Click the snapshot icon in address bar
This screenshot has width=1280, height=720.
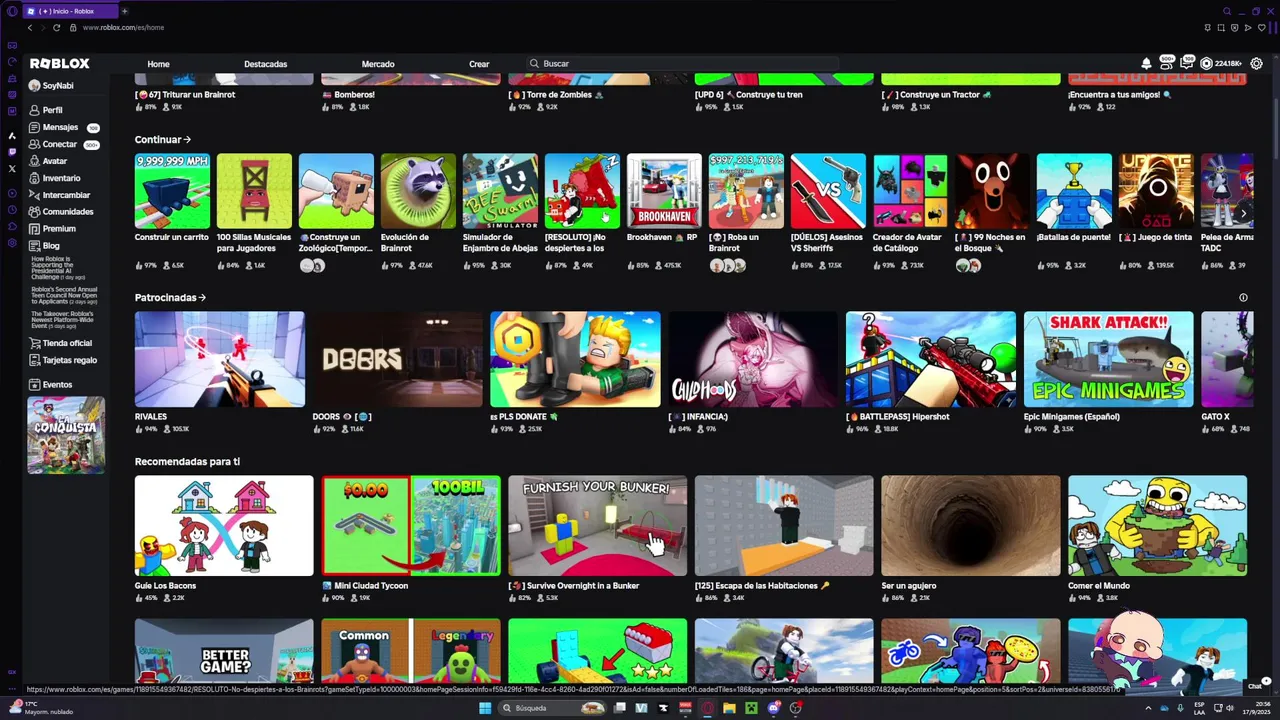click(1221, 28)
